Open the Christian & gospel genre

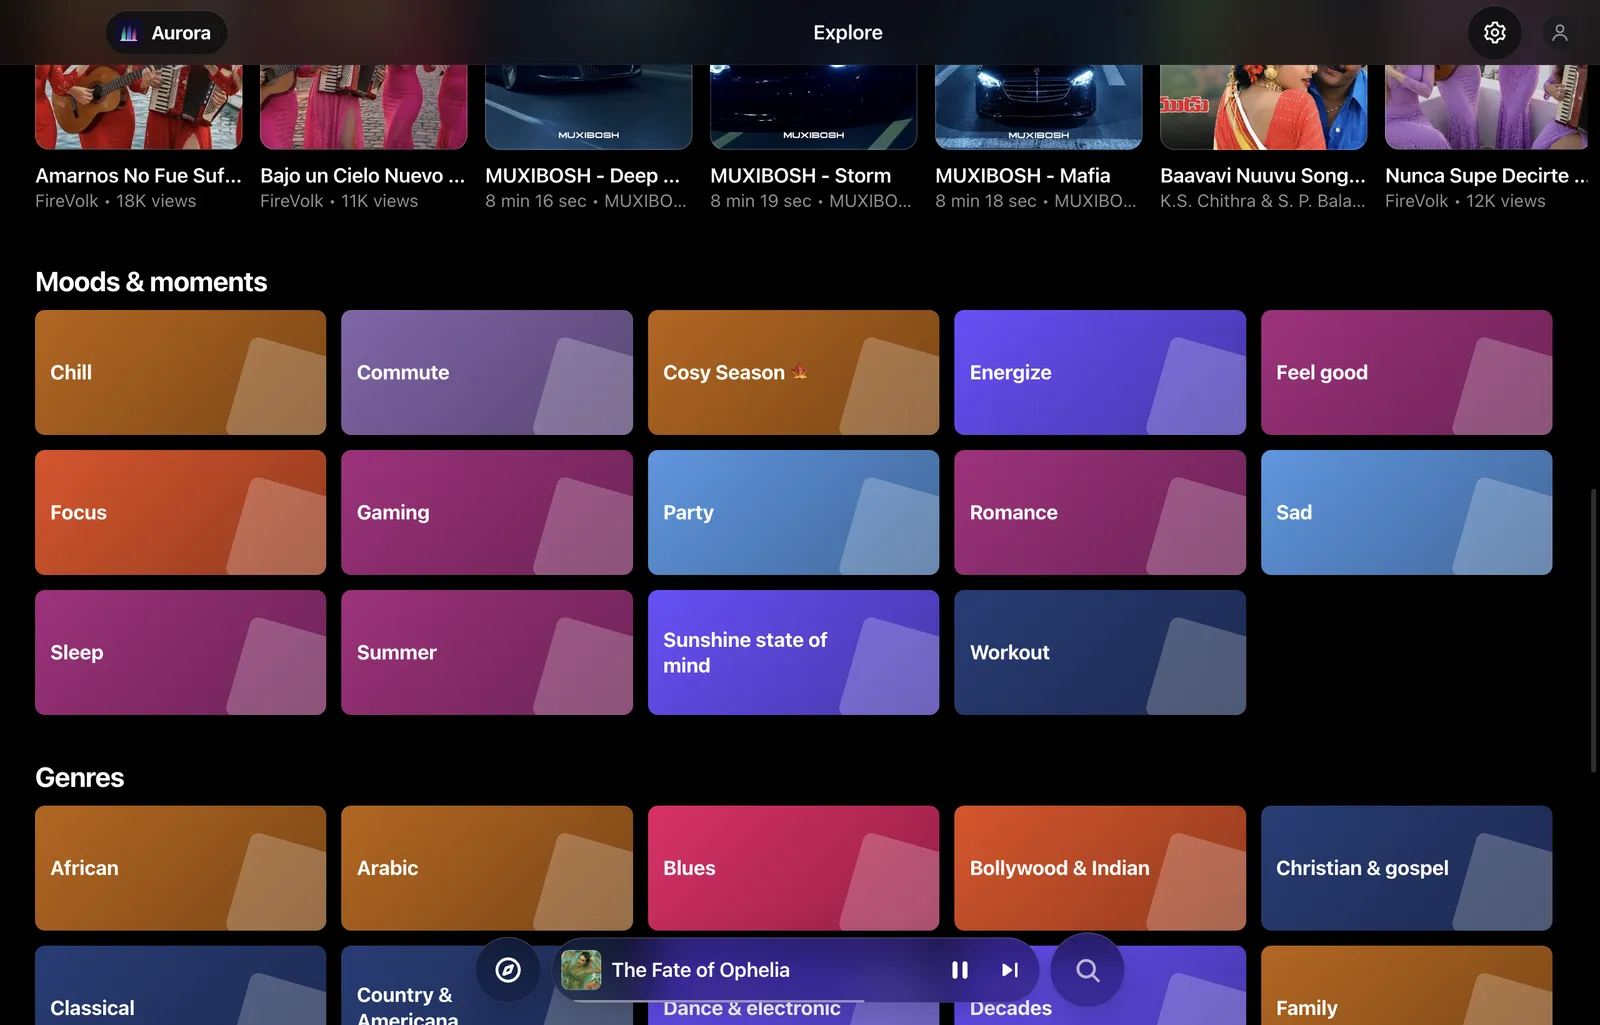[1406, 868]
